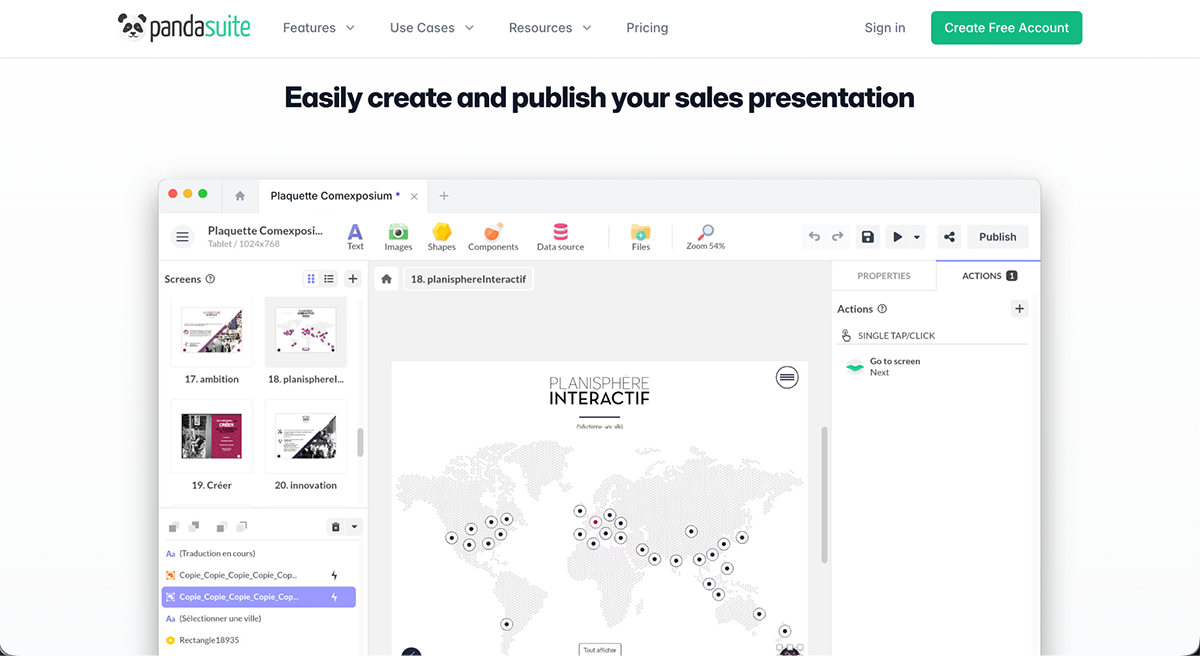Select the (Sélectionner une ville) layer

(259, 619)
